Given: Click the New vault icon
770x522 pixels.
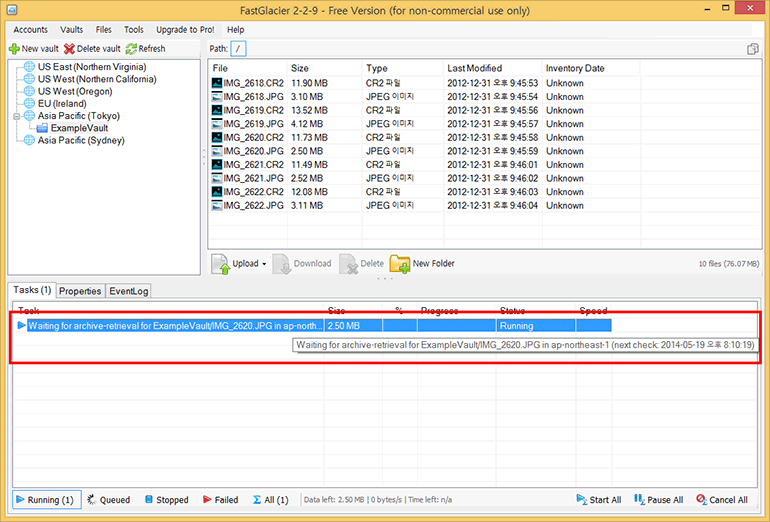Looking at the screenshot, I should [14, 49].
